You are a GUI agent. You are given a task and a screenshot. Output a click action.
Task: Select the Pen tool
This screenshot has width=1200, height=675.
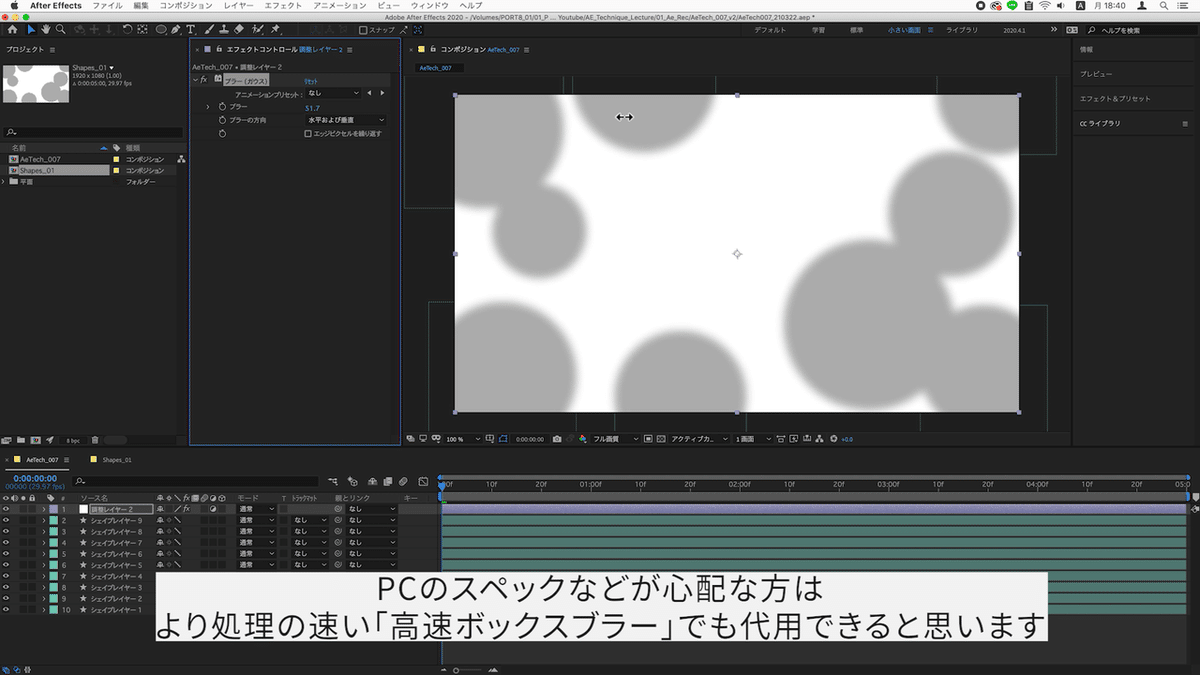pyautogui.click(x=177, y=30)
